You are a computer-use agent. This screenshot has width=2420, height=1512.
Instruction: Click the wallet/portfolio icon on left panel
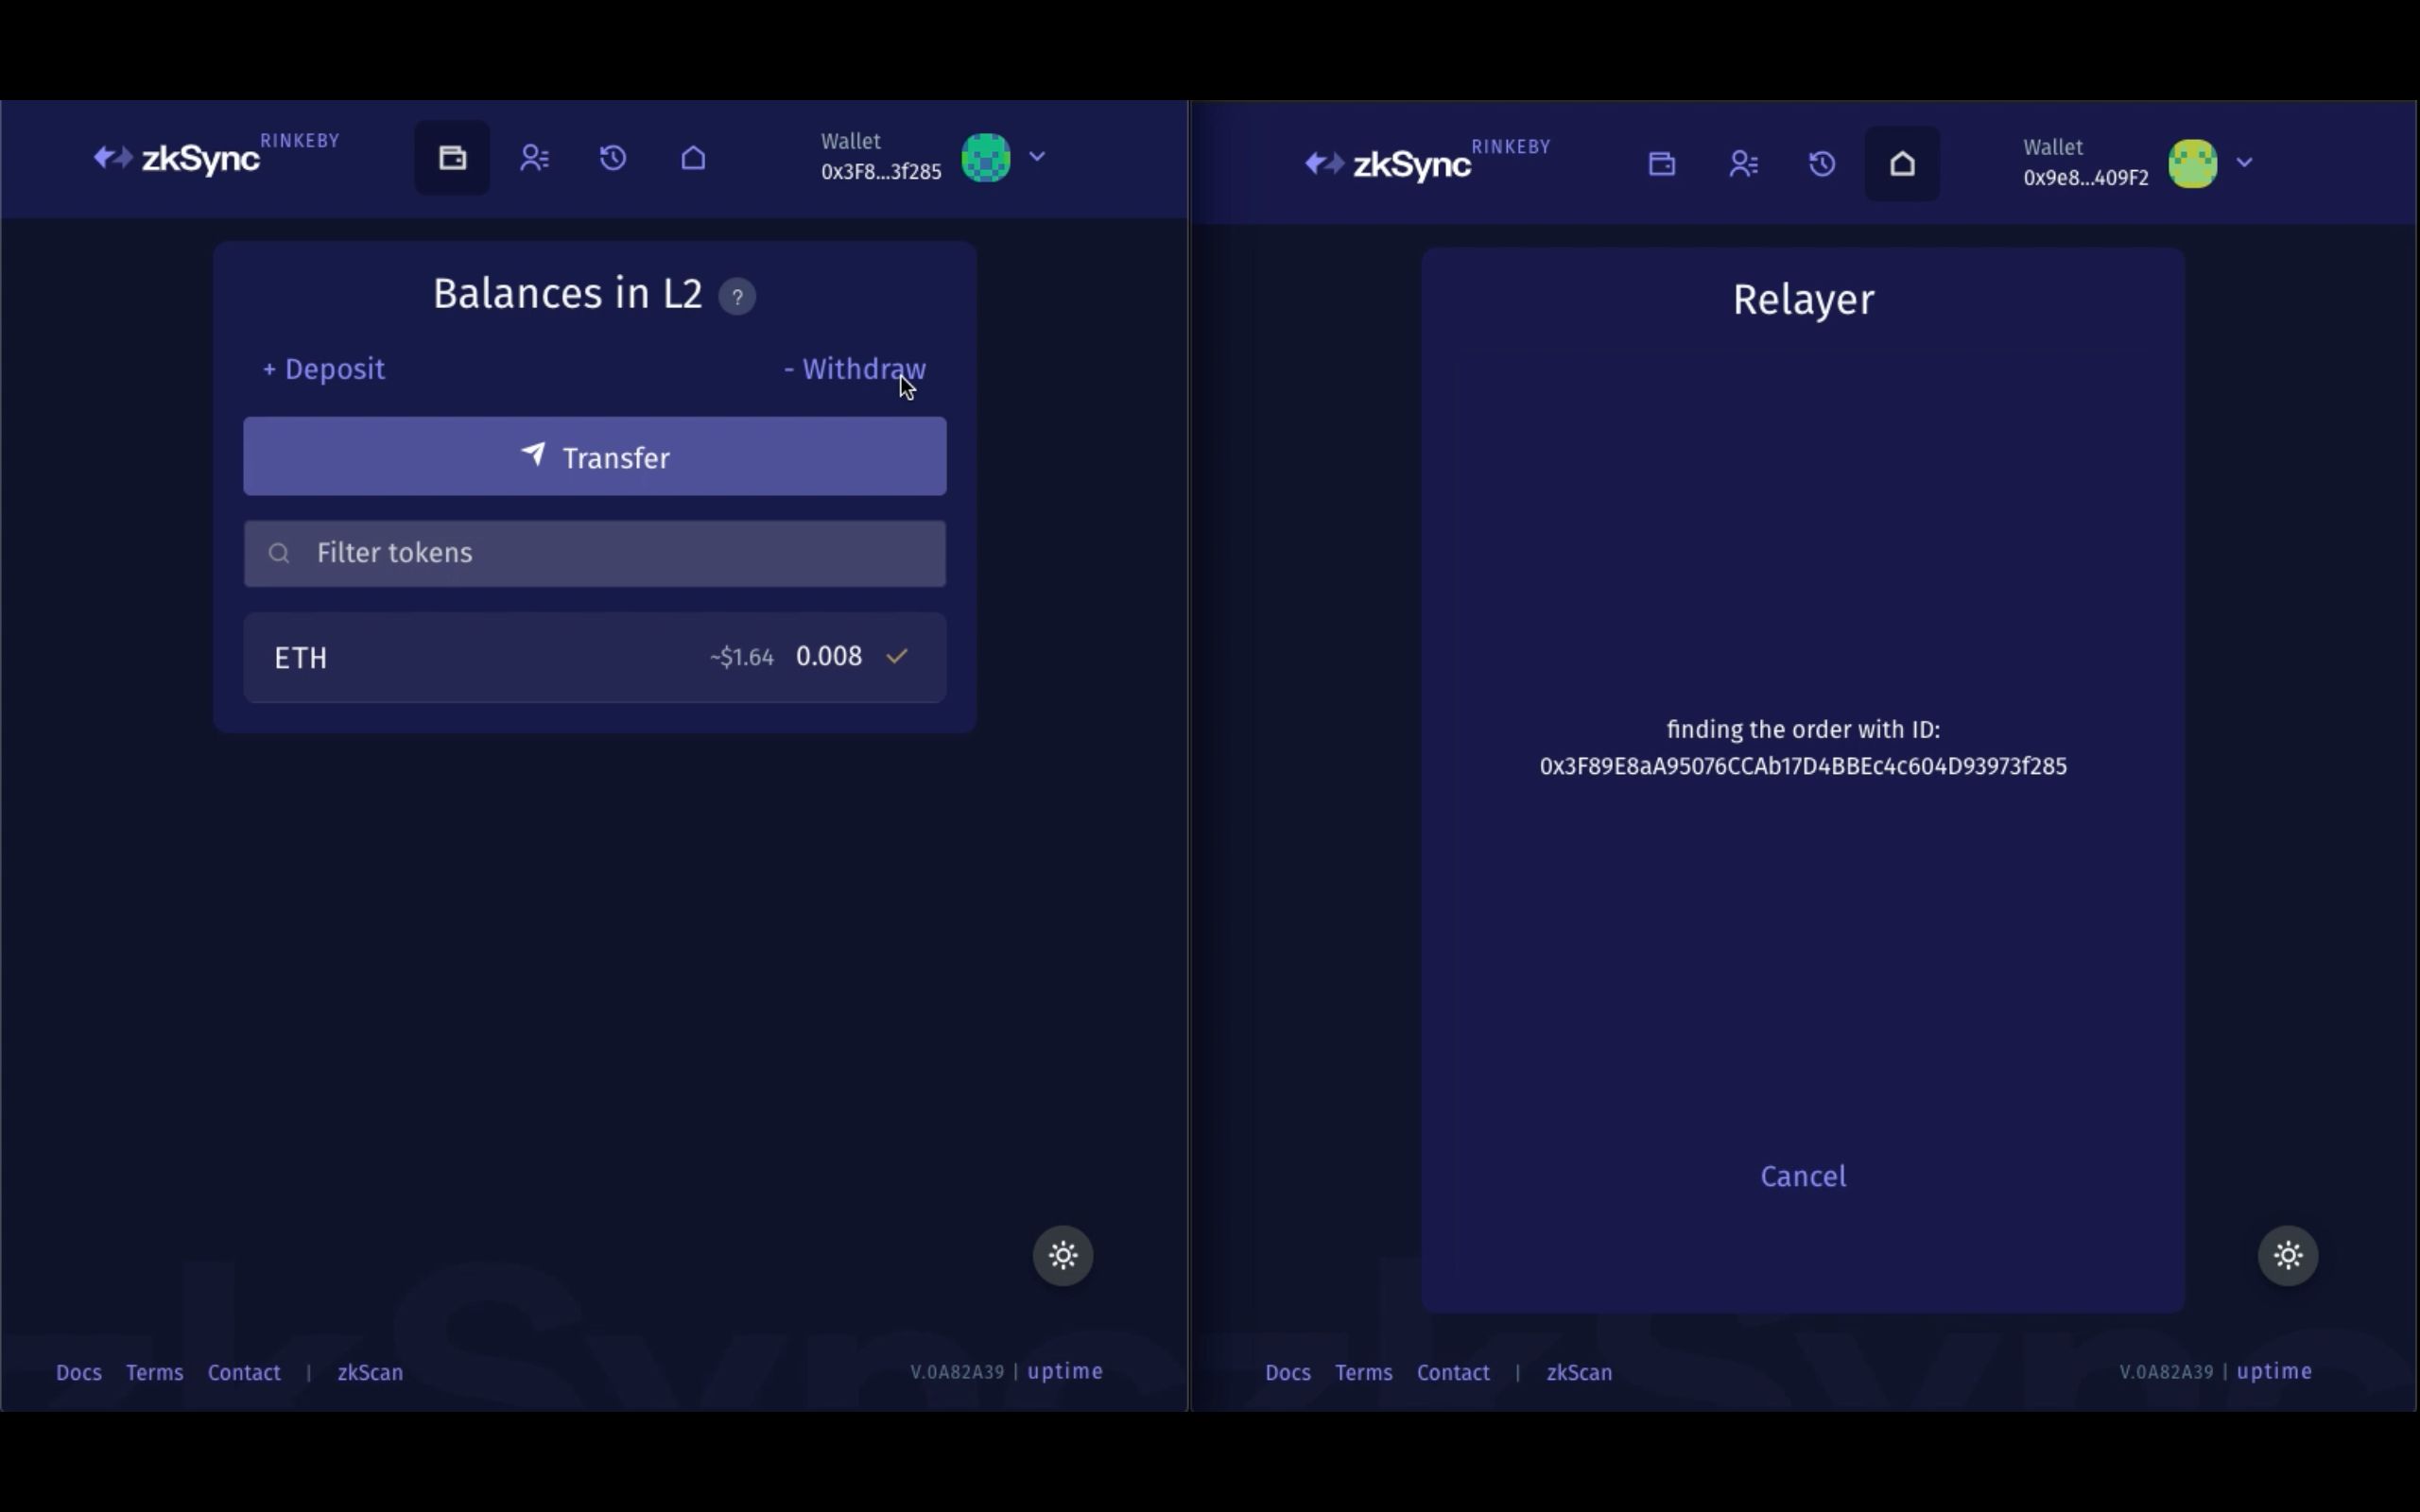[453, 159]
